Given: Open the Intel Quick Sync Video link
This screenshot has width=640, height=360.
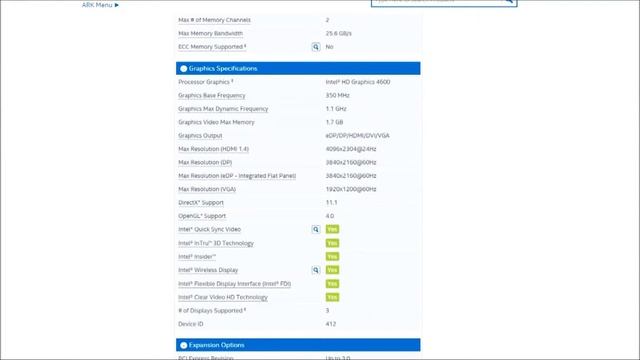Looking at the screenshot, I should point(209,229).
